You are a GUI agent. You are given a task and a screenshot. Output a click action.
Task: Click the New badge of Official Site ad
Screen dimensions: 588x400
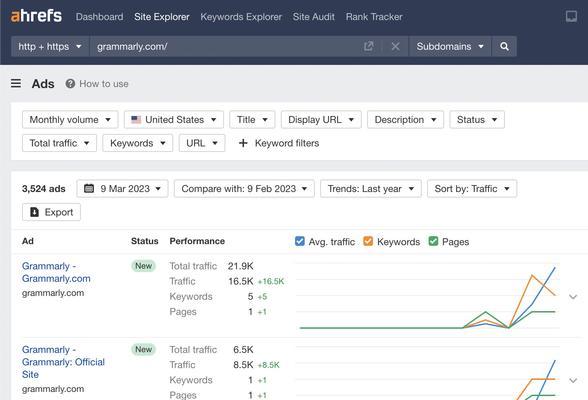(143, 349)
